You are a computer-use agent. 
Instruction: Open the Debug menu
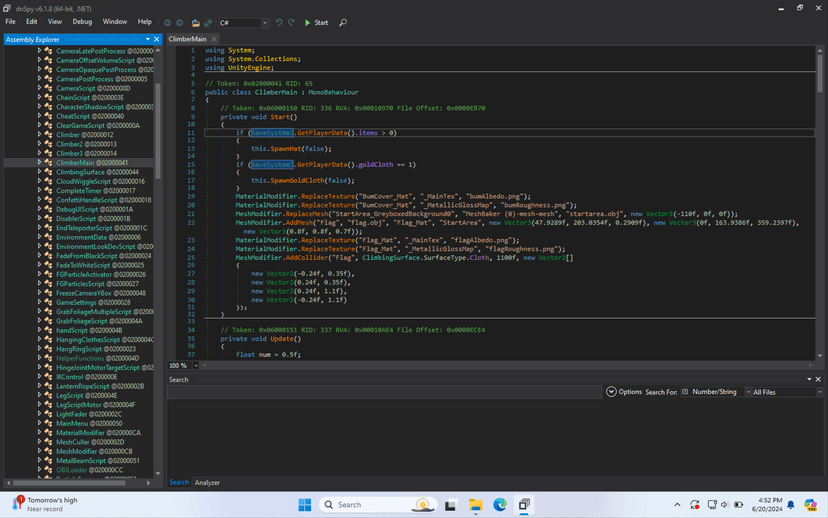click(82, 22)
